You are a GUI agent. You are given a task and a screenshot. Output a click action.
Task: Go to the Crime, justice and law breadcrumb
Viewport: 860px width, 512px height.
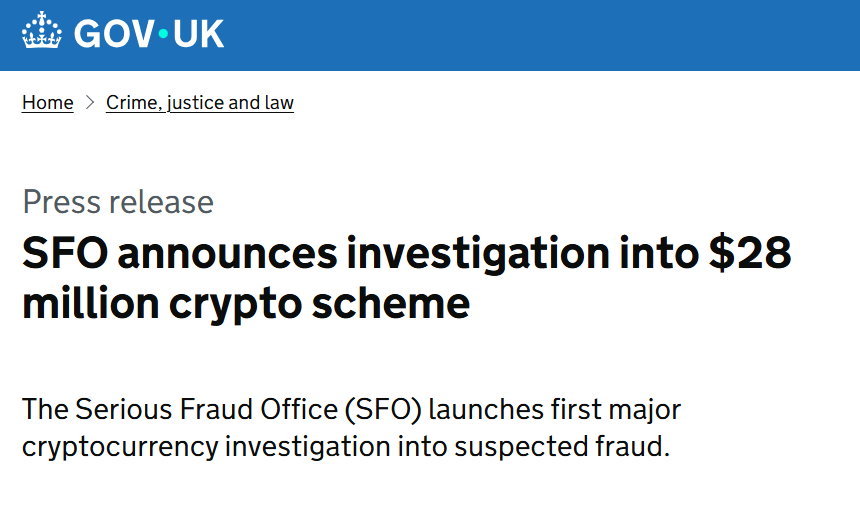click(200, 103)
